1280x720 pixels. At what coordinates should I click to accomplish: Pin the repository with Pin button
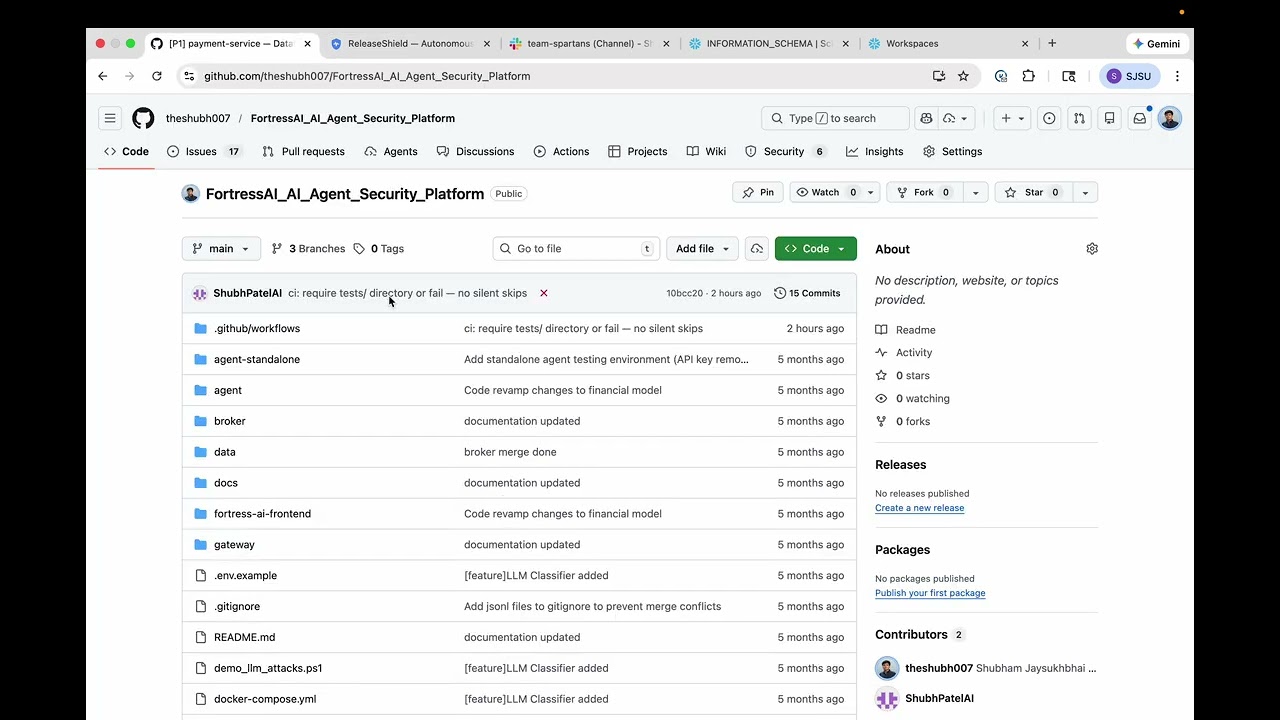[758, 192]
